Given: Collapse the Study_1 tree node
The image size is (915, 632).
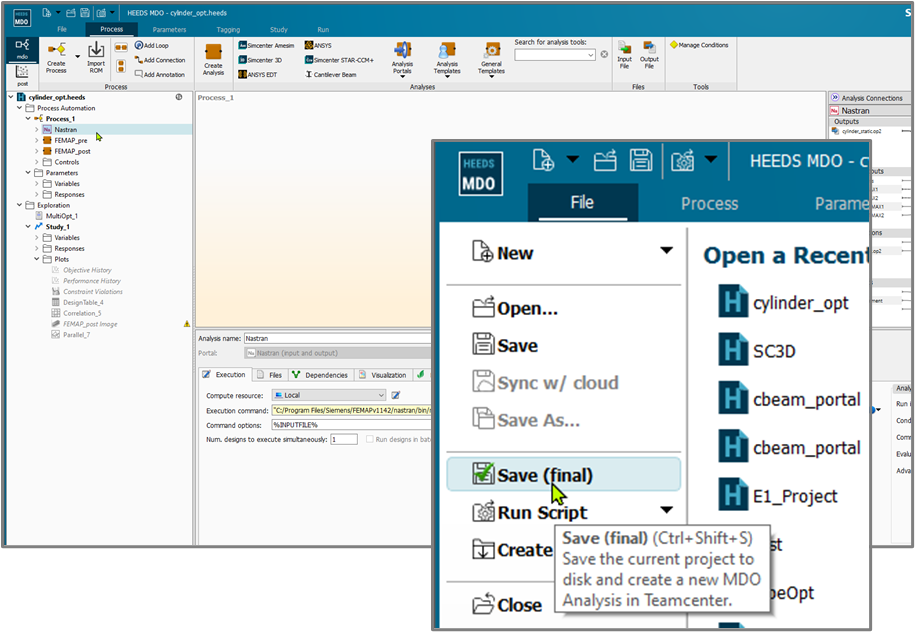Looking at the screenshot, I should coord(28,226).
